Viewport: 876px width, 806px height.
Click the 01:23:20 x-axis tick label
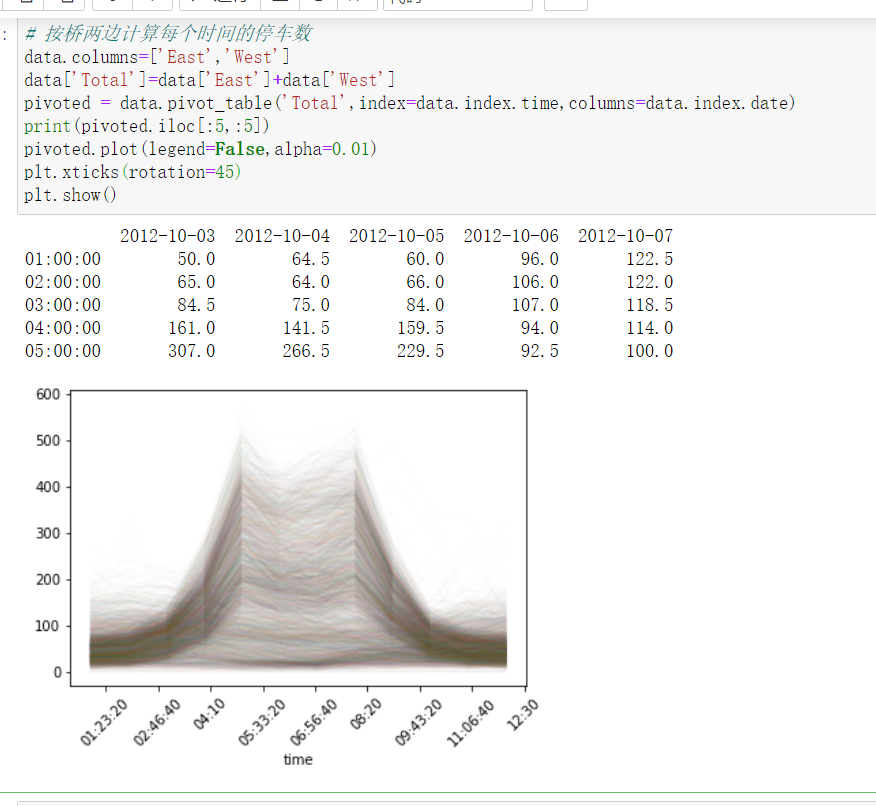point(104,722)
